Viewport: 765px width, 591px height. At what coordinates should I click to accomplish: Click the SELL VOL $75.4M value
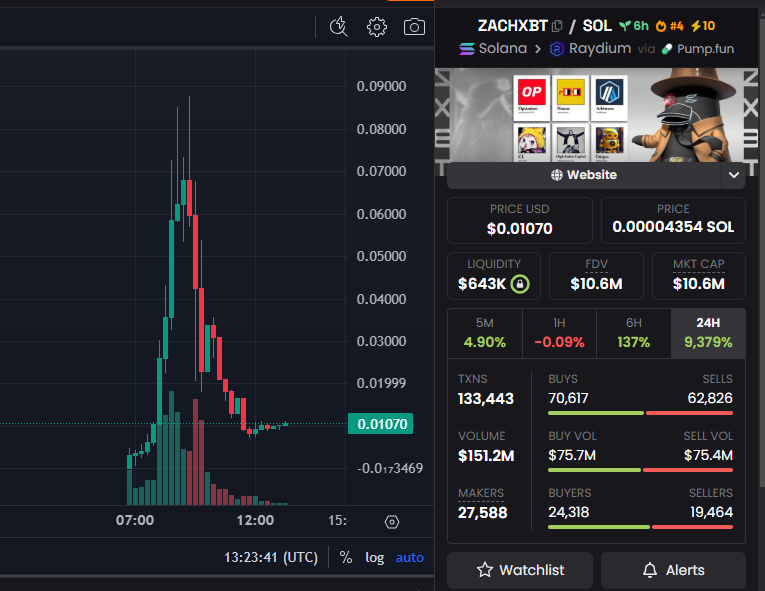[x=708, y=455]
